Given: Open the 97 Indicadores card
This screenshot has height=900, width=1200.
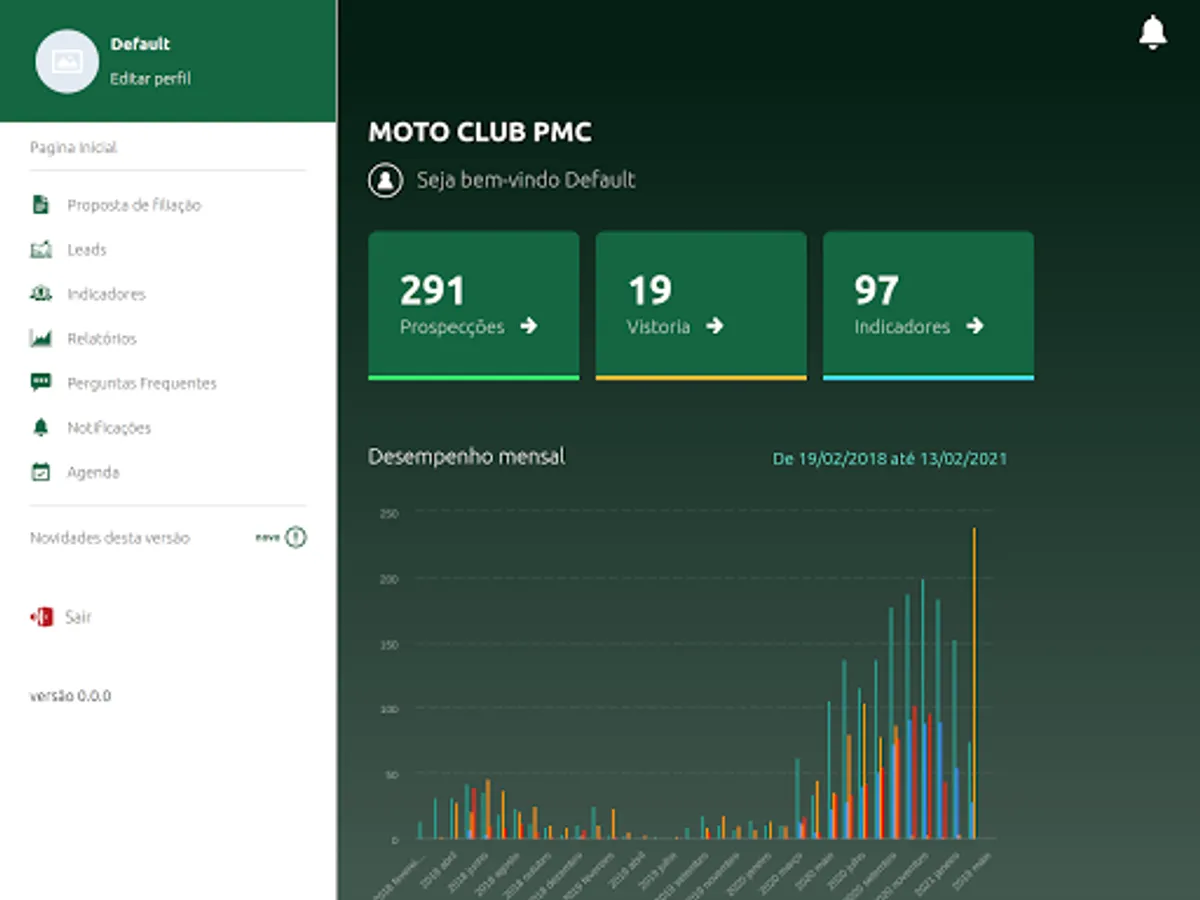Looking at the screenshot, I should 928,306.
